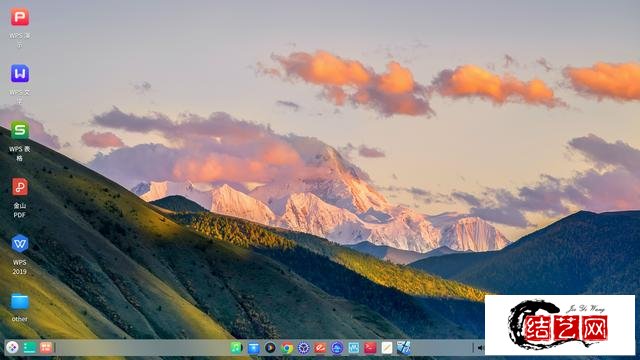Open the WPS 2019 desktop icon
This screenshot has height=360, width=640.
click(20, 244)
